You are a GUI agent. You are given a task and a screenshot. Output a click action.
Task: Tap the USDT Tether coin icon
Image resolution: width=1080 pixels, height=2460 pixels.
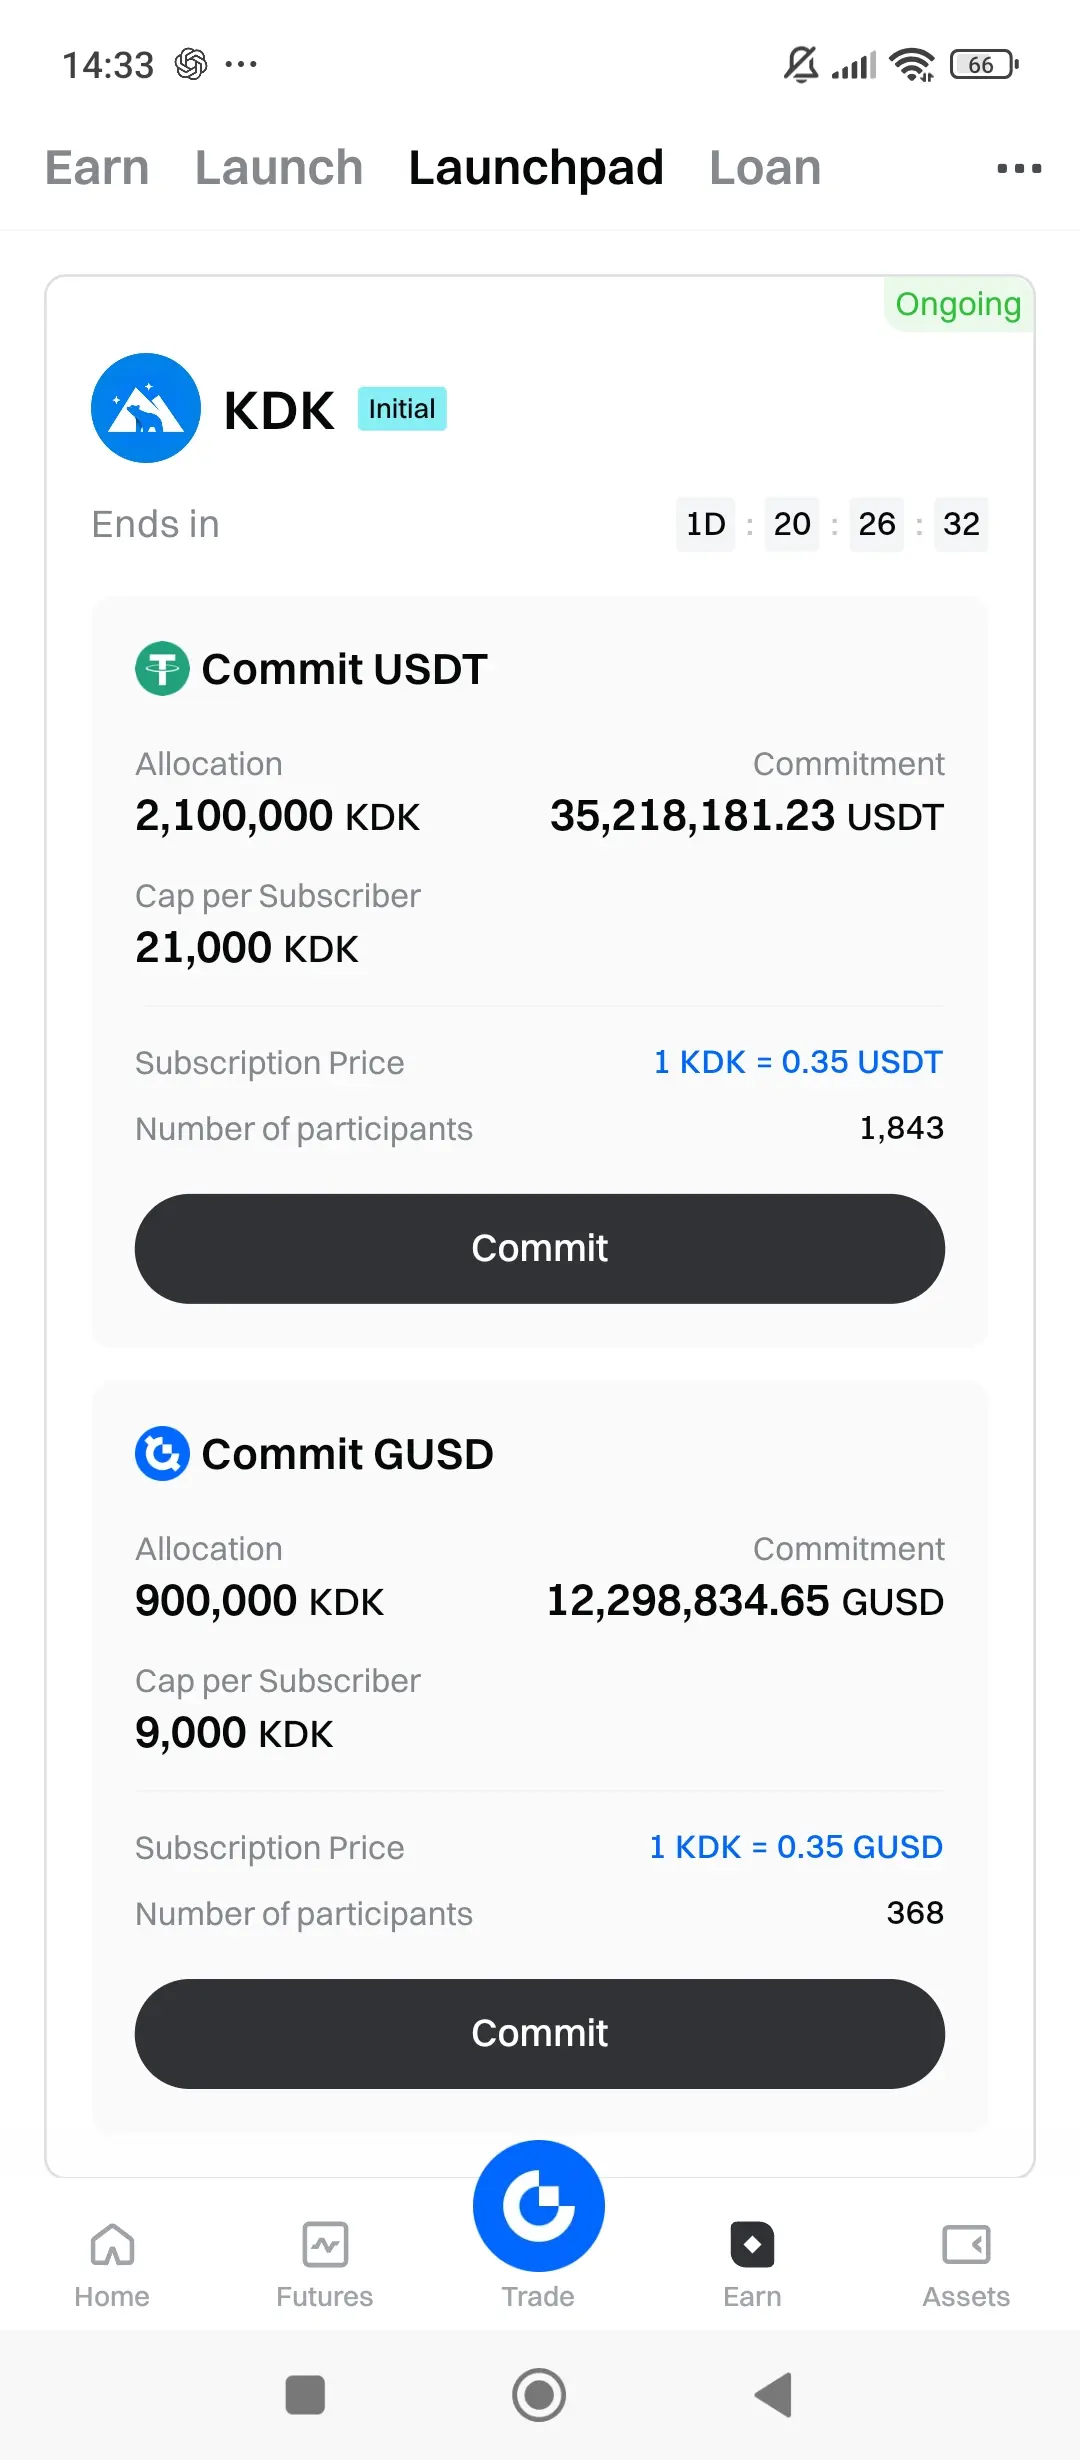[x=162, y=668]
